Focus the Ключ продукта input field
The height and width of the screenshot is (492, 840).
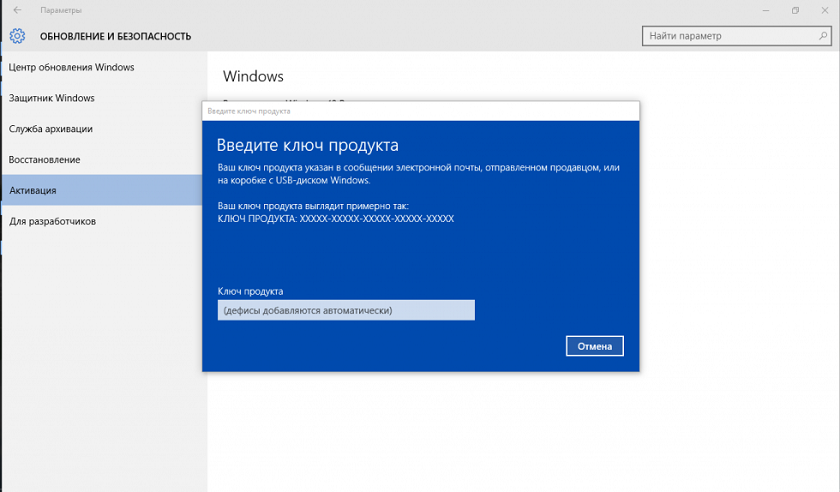[x=345, y=311]
